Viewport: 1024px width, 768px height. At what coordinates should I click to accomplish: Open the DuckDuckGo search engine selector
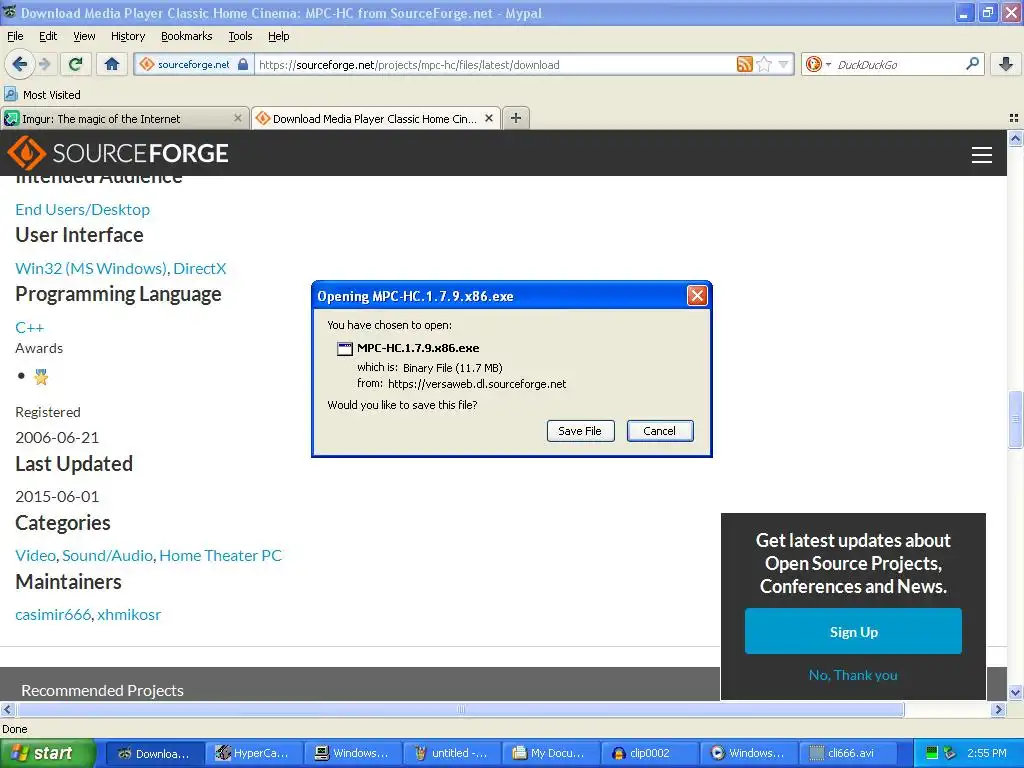pyautogui.click(x=818, y=64)
